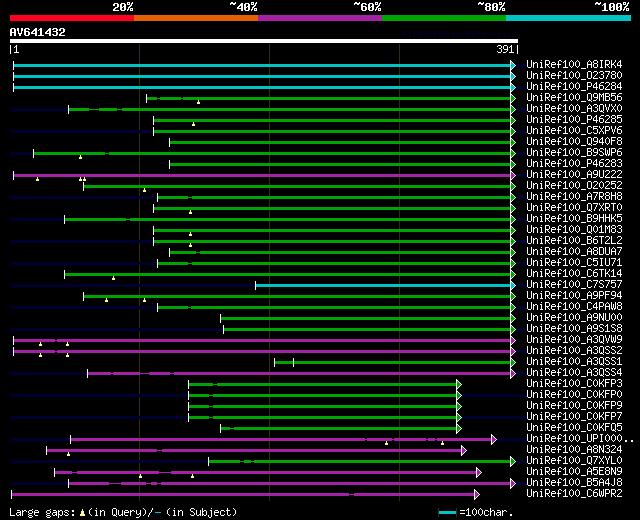The width and height of the screenshot is (640, 520).
Task: Open the UniRef100_A3QSS2 label
Action: pos(574,351)
